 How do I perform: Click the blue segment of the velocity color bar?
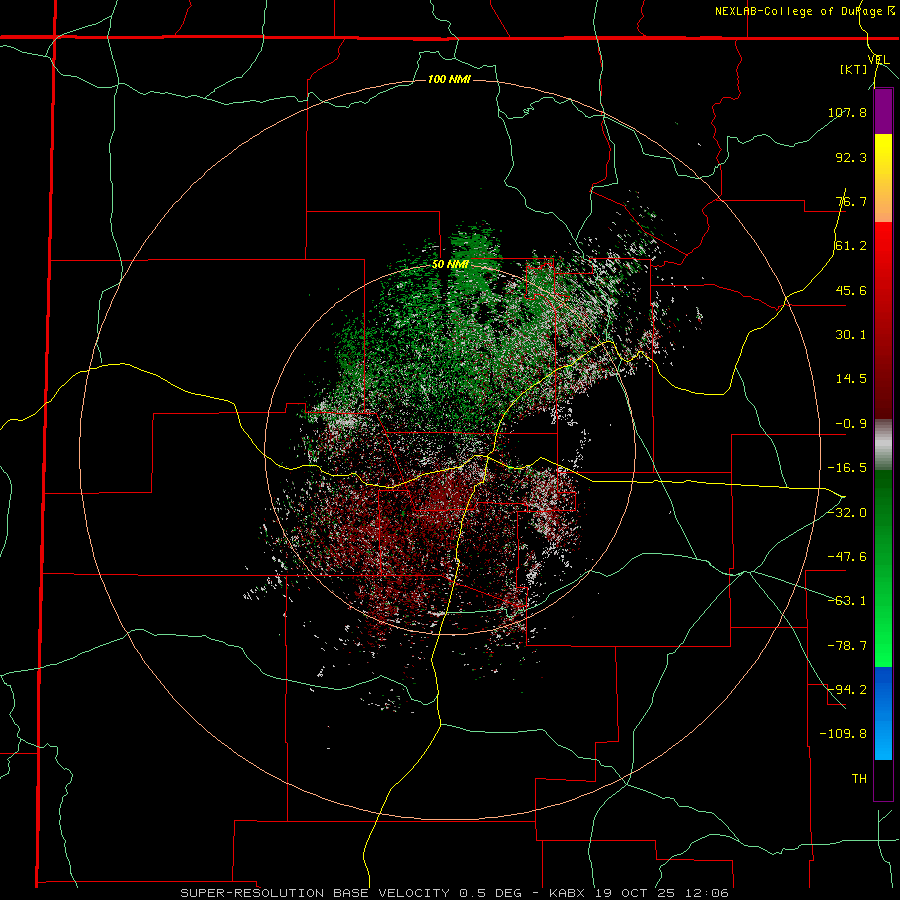tap(883, 713)
